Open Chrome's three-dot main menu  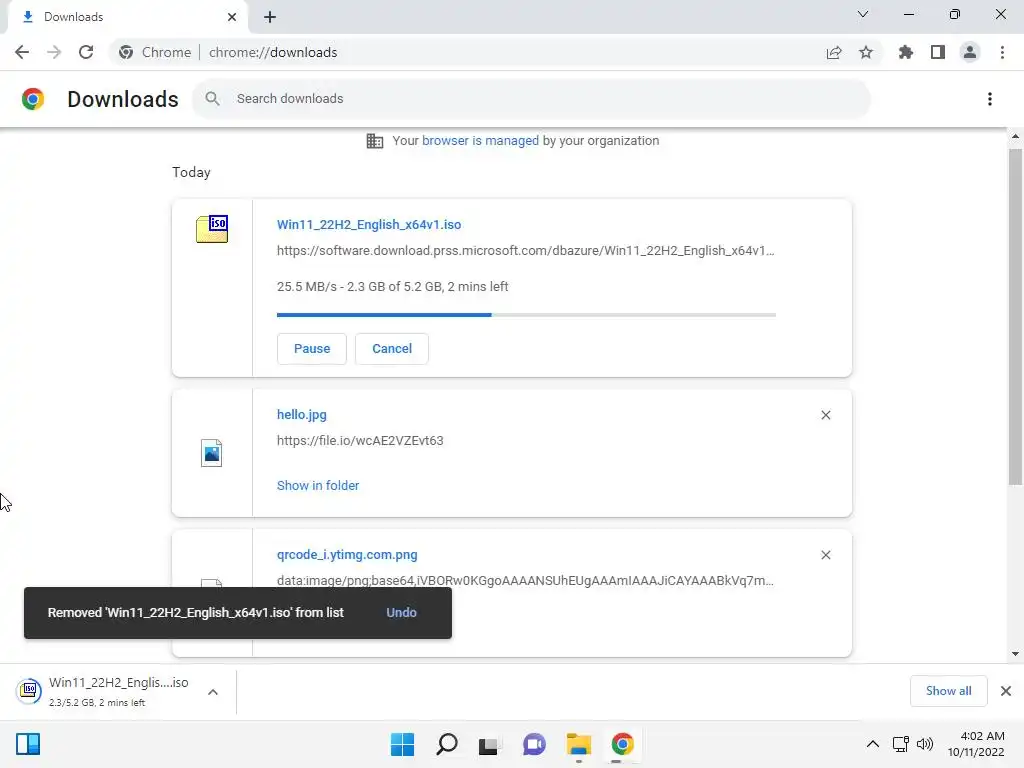(x=1002, y=52)
